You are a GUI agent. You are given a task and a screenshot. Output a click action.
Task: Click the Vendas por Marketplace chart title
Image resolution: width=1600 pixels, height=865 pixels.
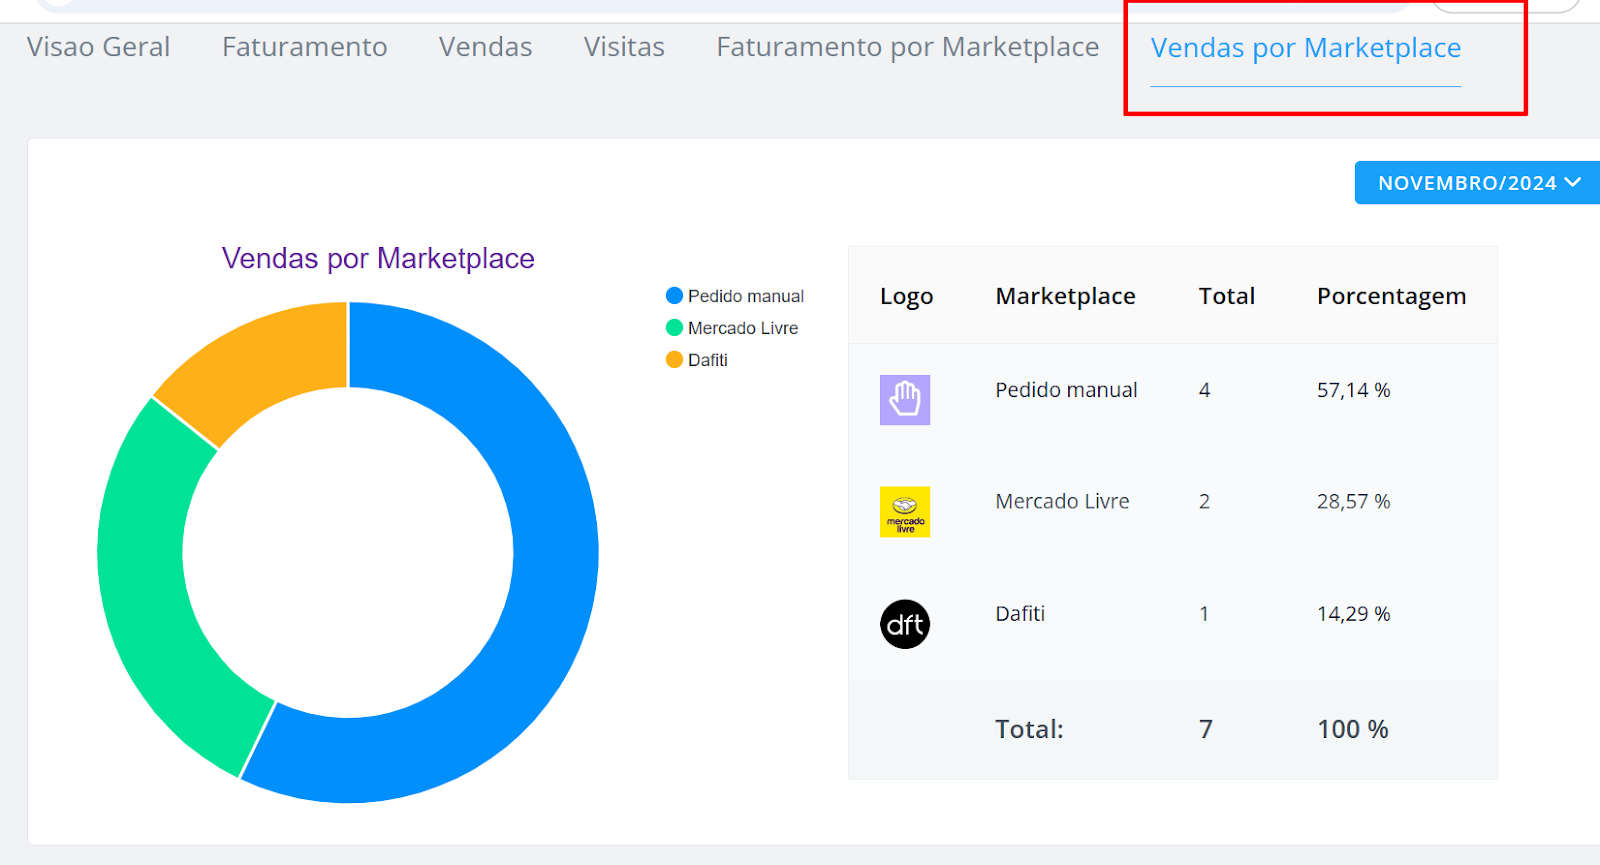pyautogui.click(x=378, y=258)
